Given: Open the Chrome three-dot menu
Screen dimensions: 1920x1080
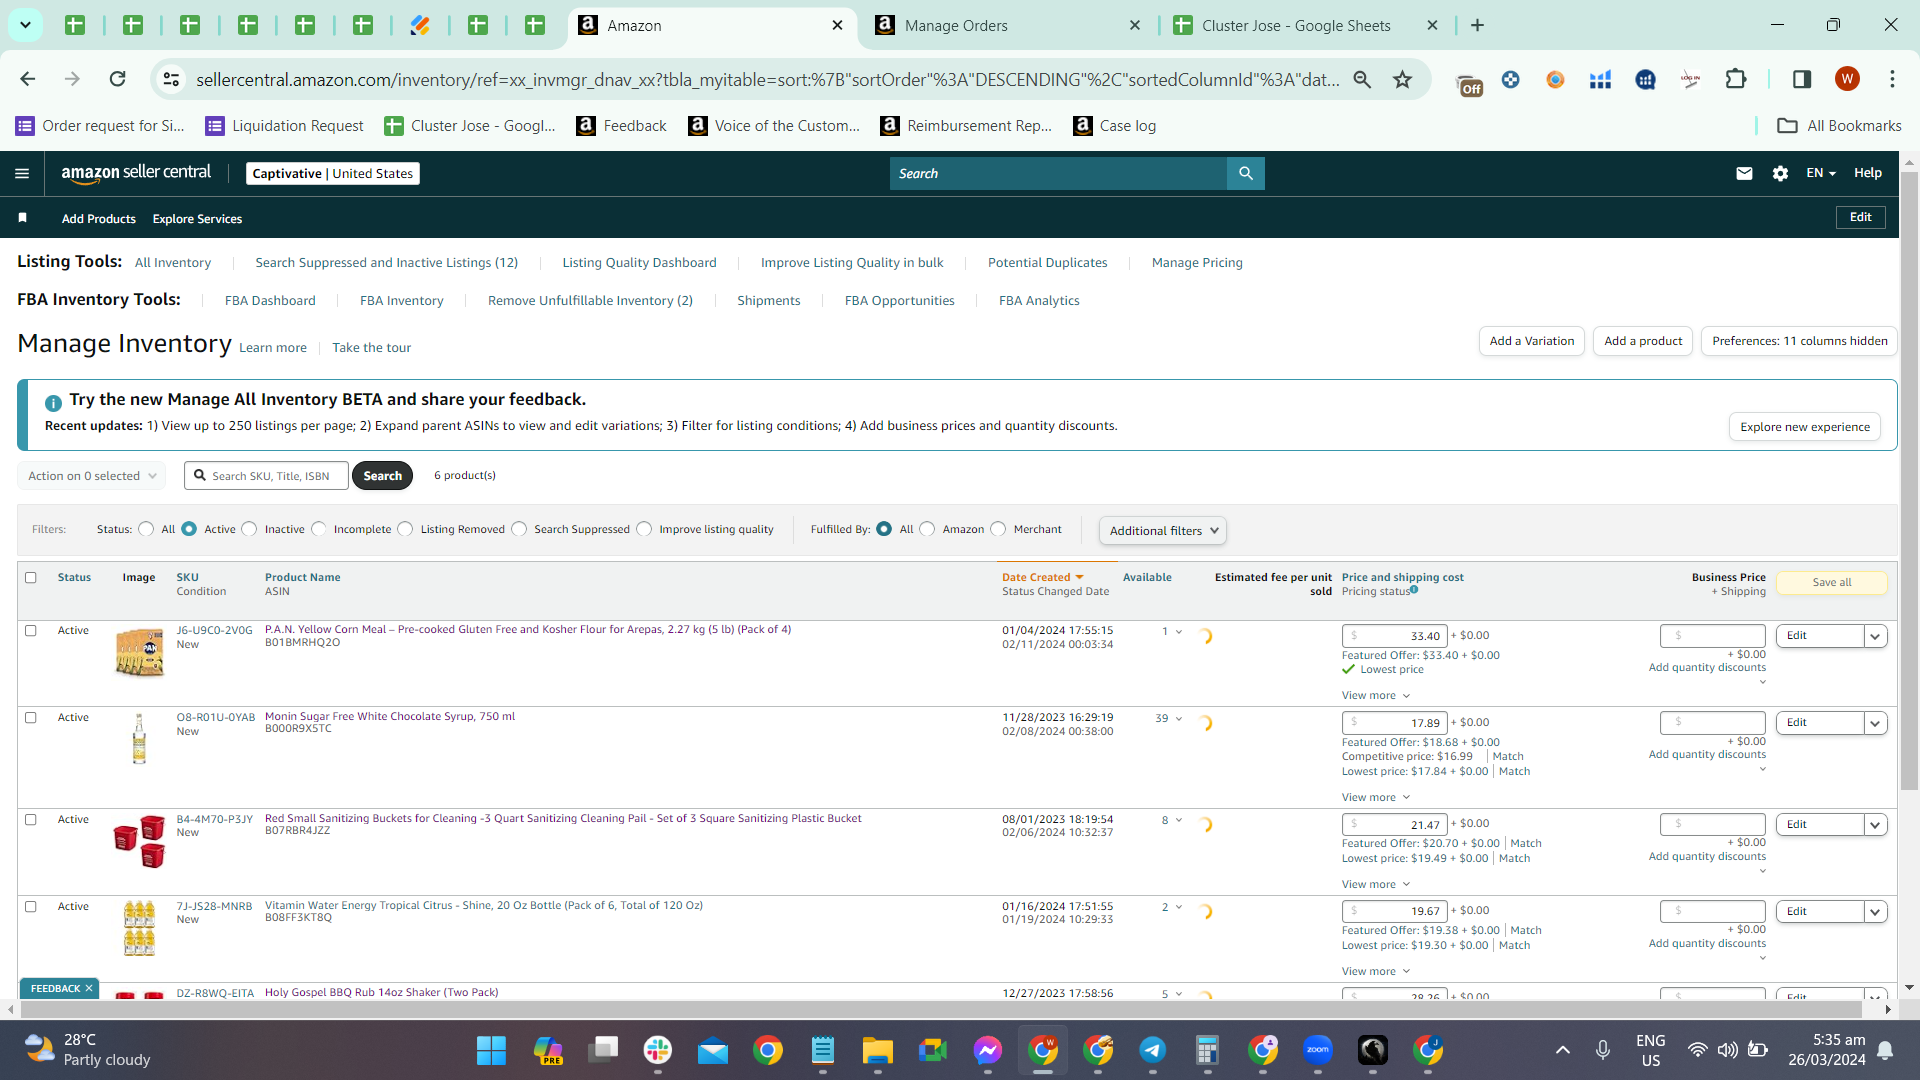Looking at the screenshot, I should click(x=1892, y=79).
